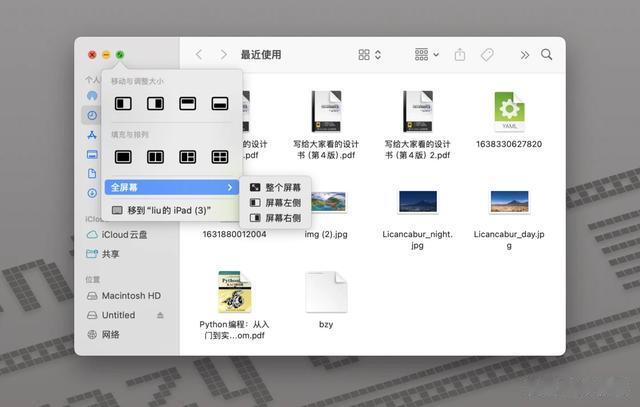640x407 pixels.
Task: Select 屏幕左侧 tile option
Action: pos(276,203)
